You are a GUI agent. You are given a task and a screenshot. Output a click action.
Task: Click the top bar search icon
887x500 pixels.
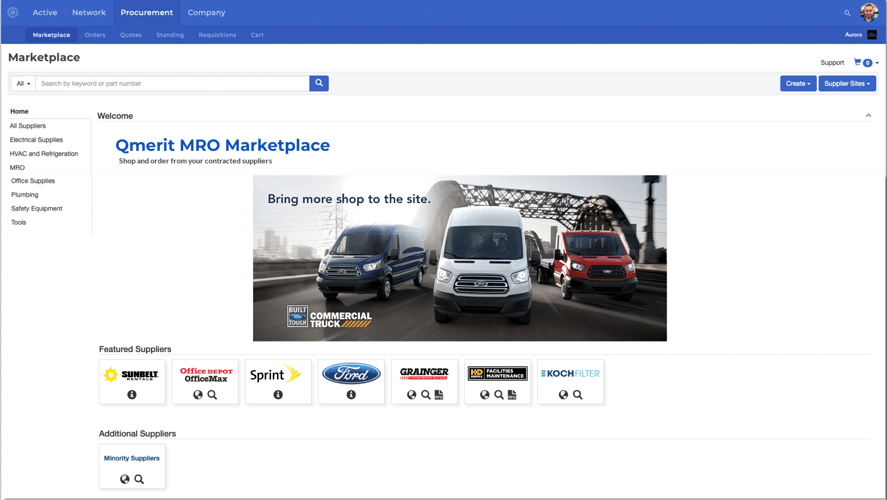[x=847, y=13]
